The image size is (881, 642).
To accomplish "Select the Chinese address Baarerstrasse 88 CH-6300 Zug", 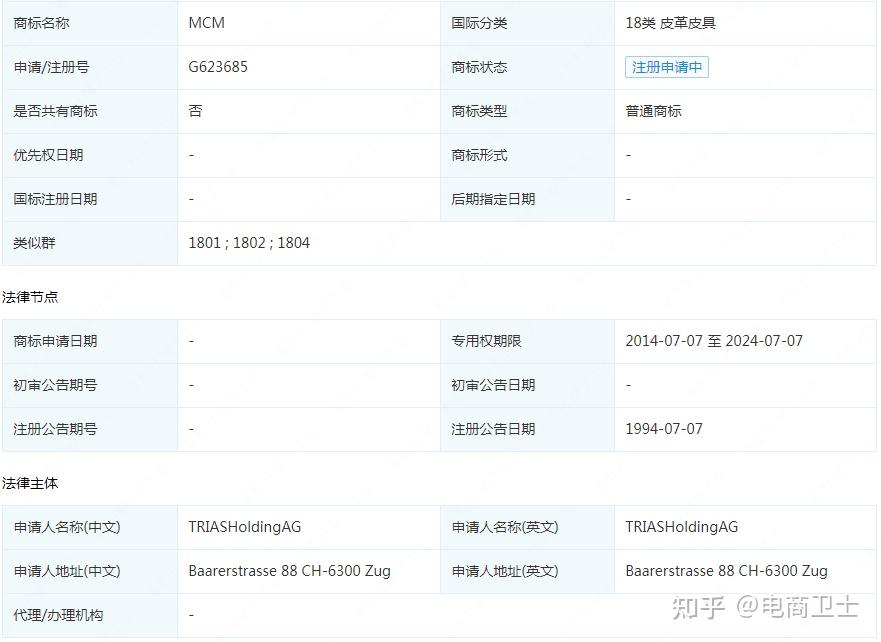I will pos(289,571).
